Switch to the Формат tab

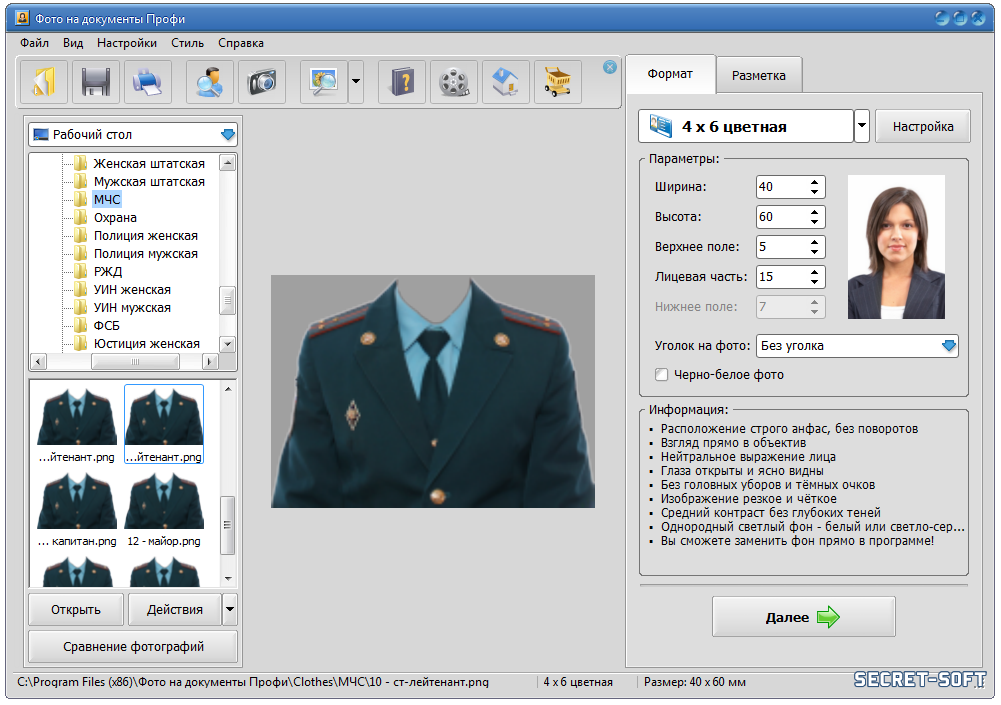coord(670,74)
